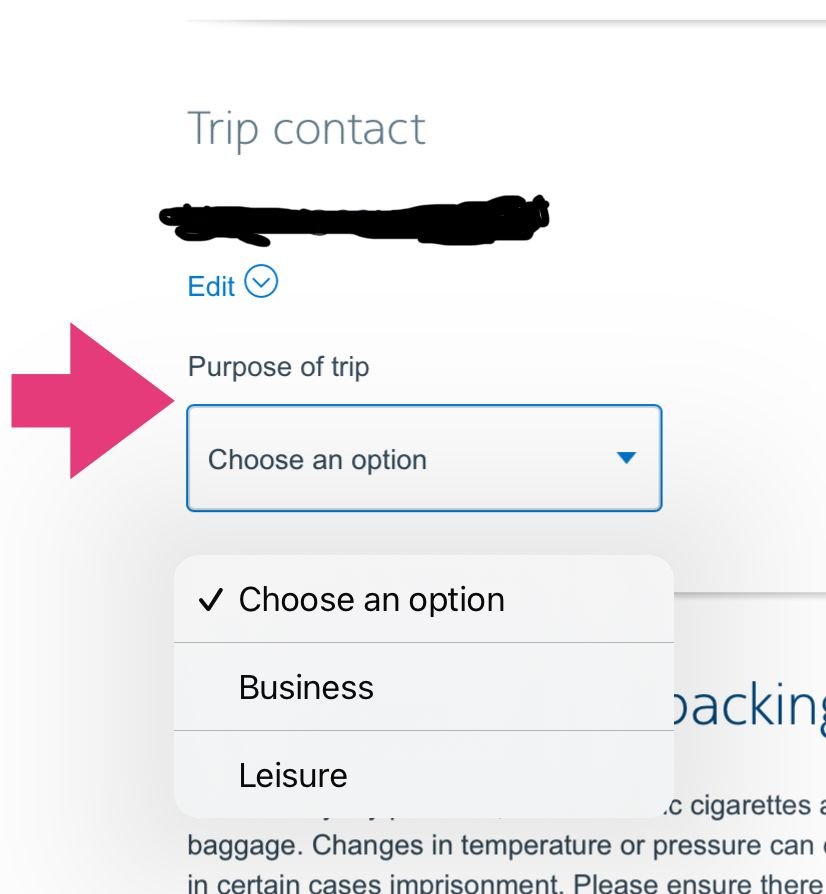Choose the Leisure option
Viewport: 826px width, 894px height.
(293, 775)
